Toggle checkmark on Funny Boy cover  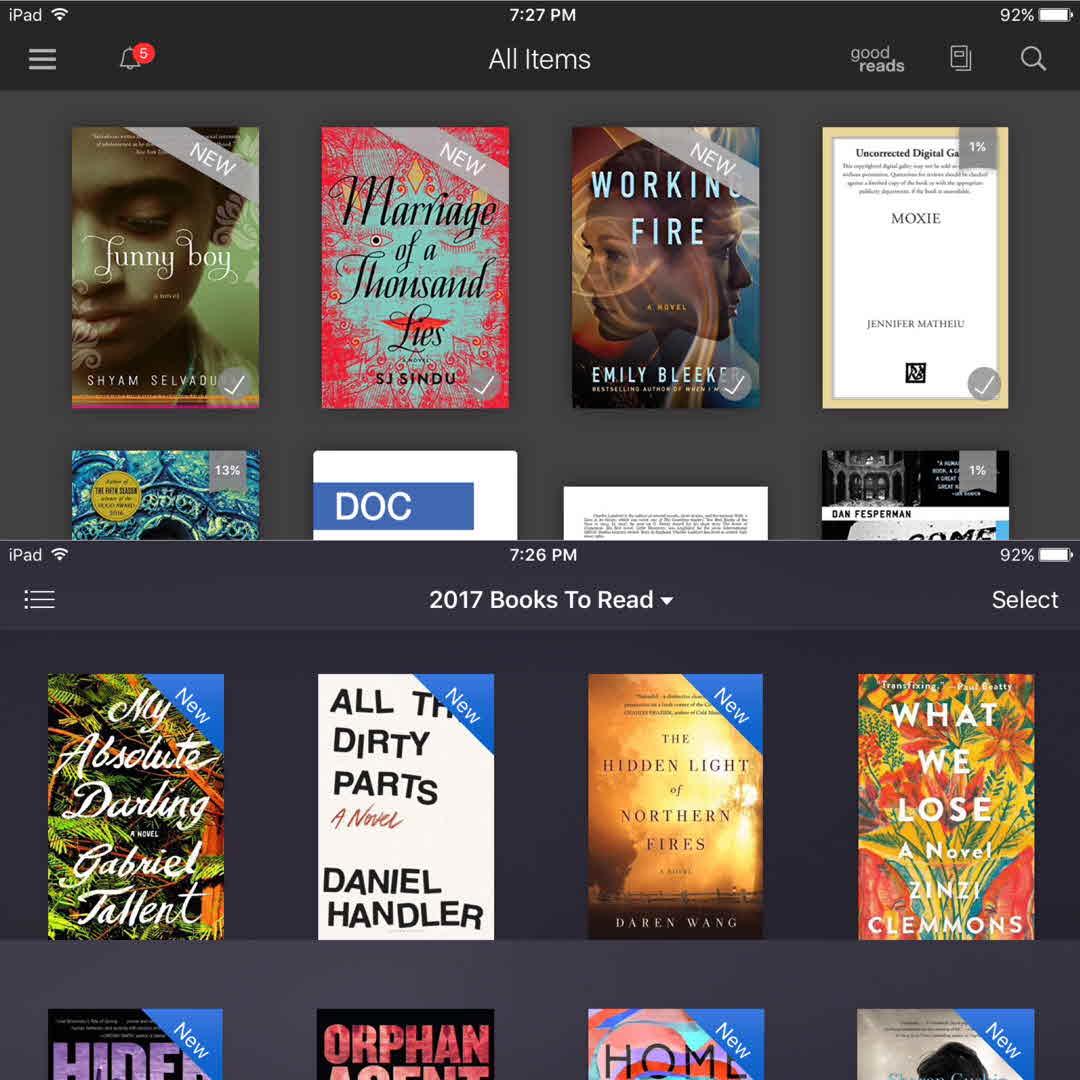coord(234,384)
